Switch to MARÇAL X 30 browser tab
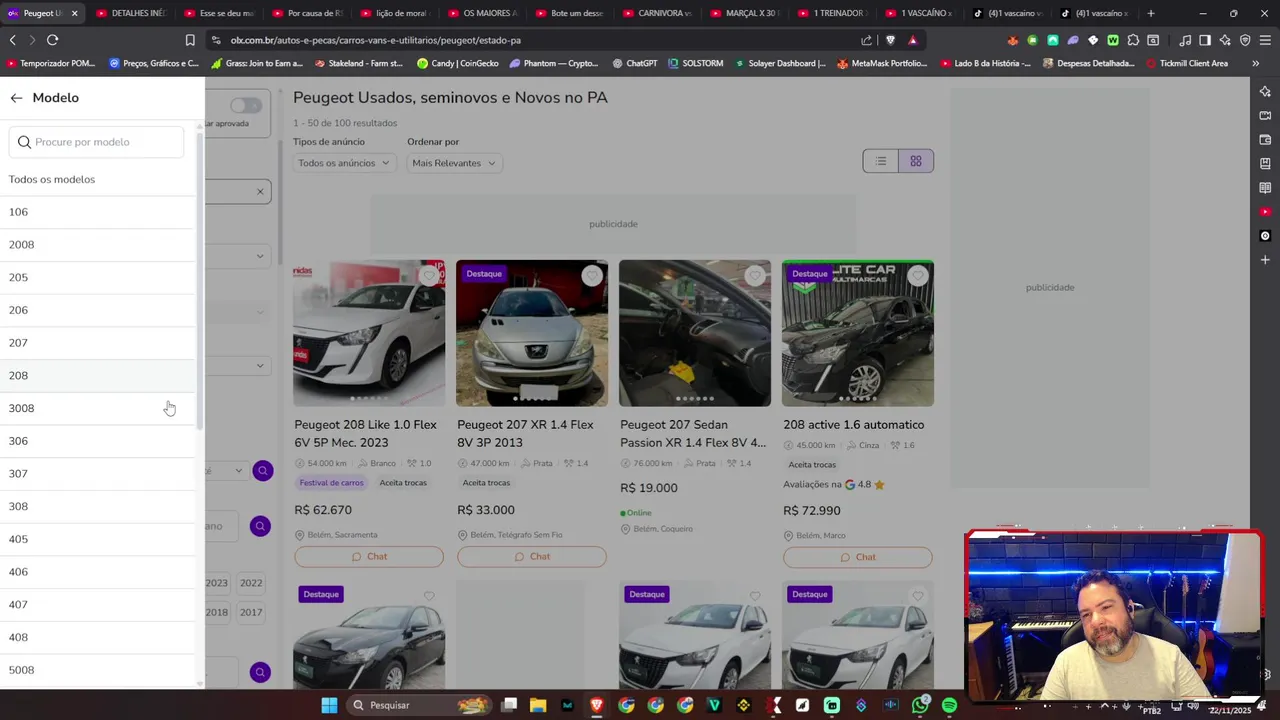Viewport: 1280px width, 720px height. pos(747,13)
